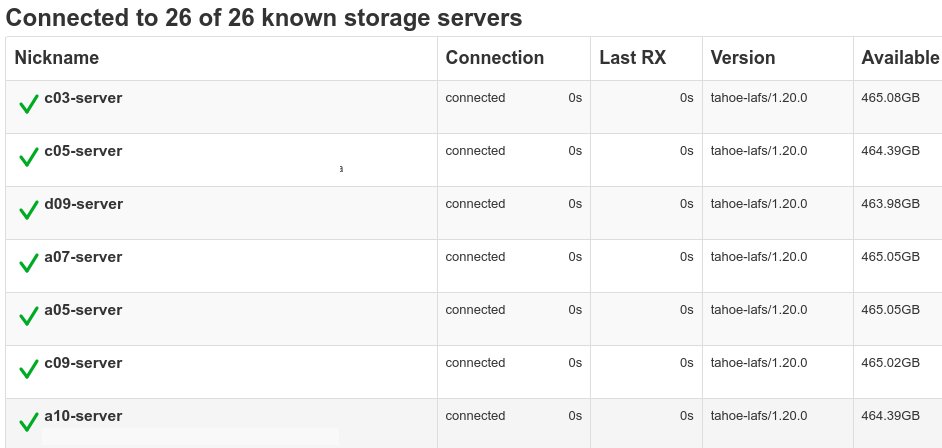The width and height of the screenshot is (942, 448).
Task: Select the Connection column header
Action: 494,58
